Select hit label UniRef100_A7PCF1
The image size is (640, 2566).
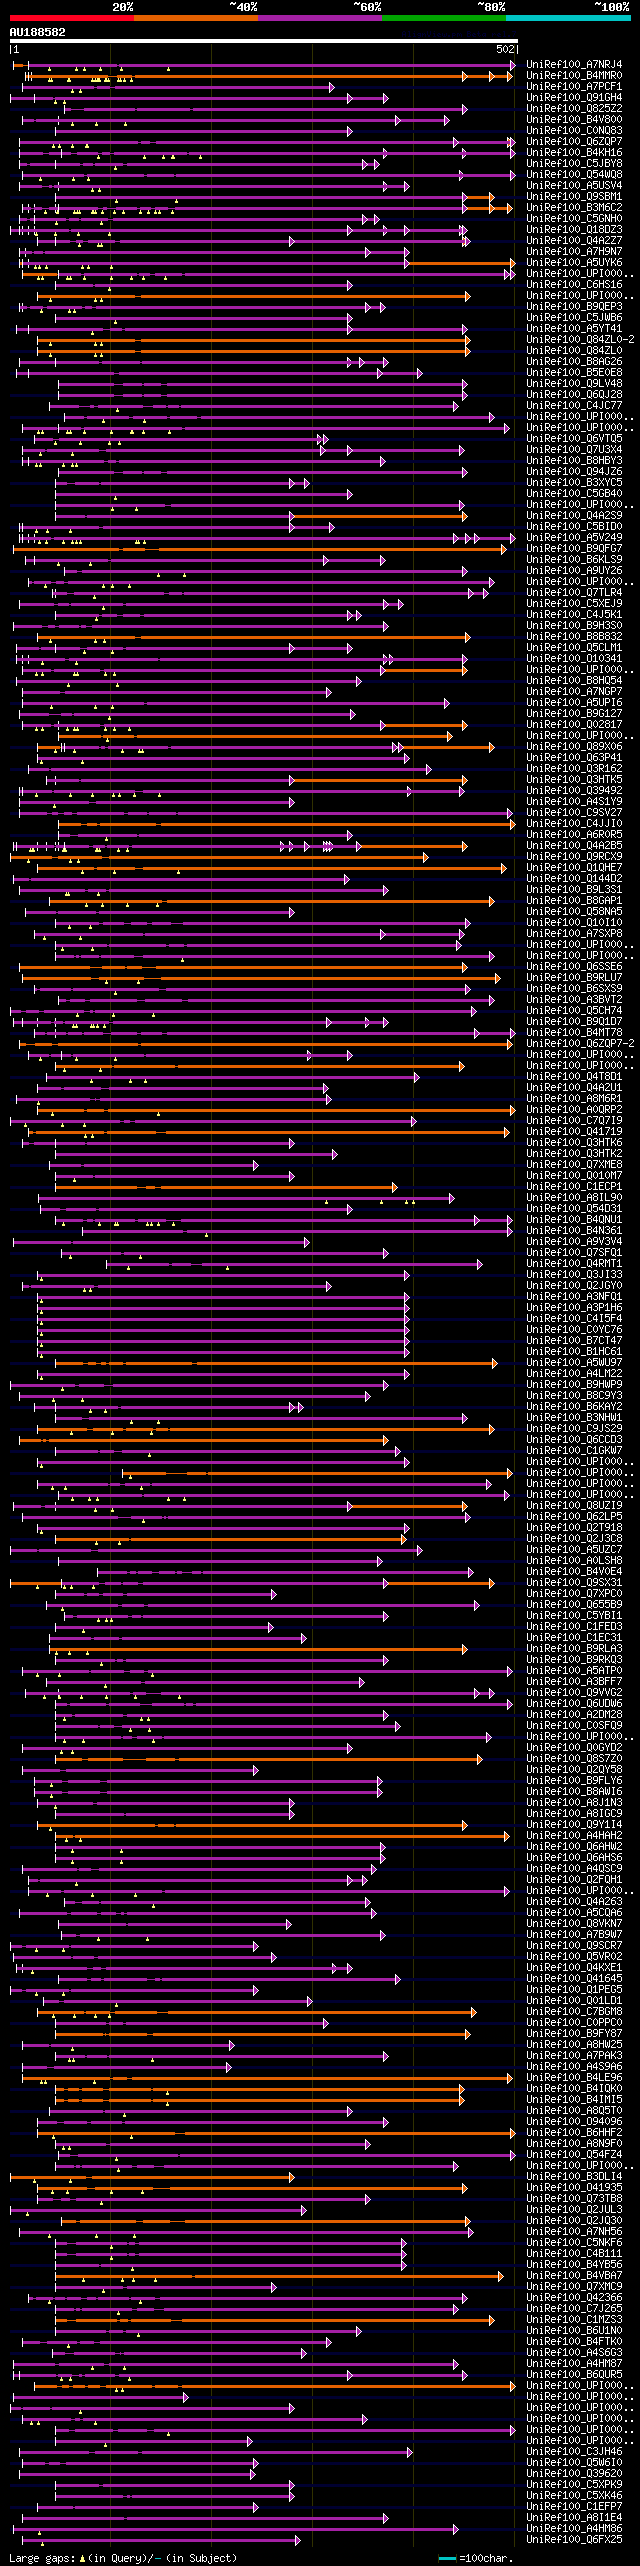pos(574,87)
